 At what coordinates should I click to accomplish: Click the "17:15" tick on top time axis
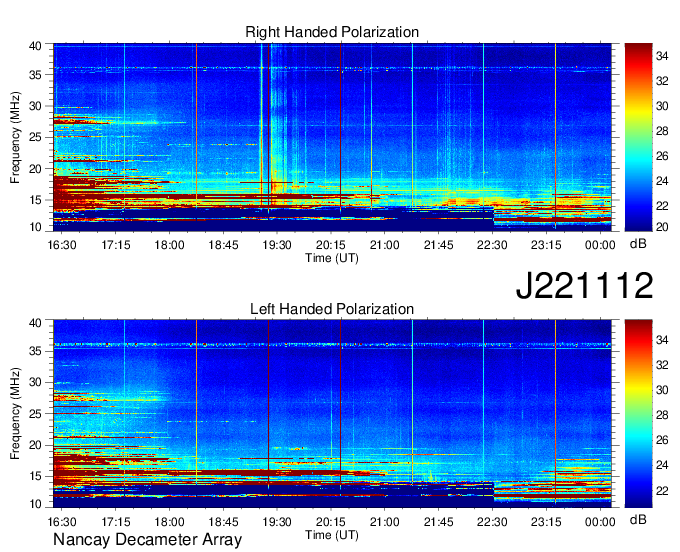point(116,245)
